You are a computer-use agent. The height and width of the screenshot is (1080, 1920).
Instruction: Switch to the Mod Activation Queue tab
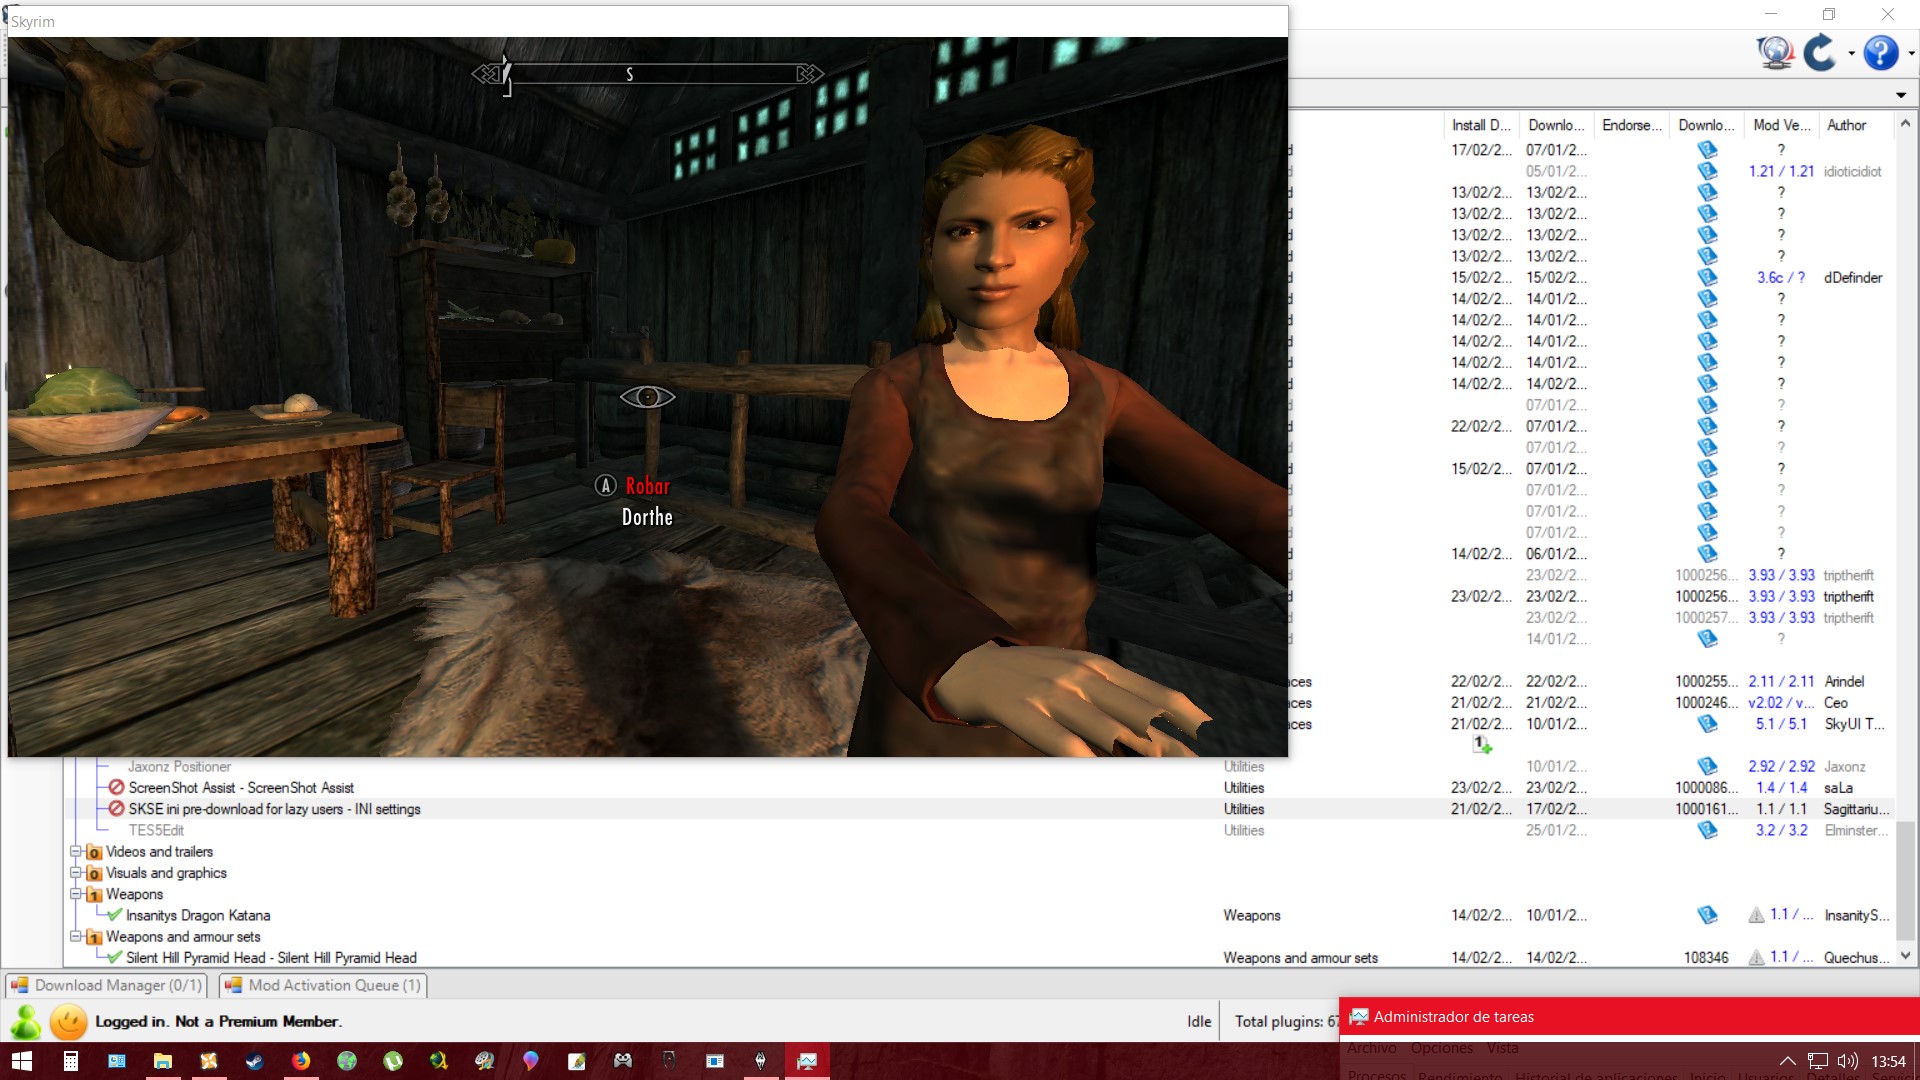[x=324, y=985]
